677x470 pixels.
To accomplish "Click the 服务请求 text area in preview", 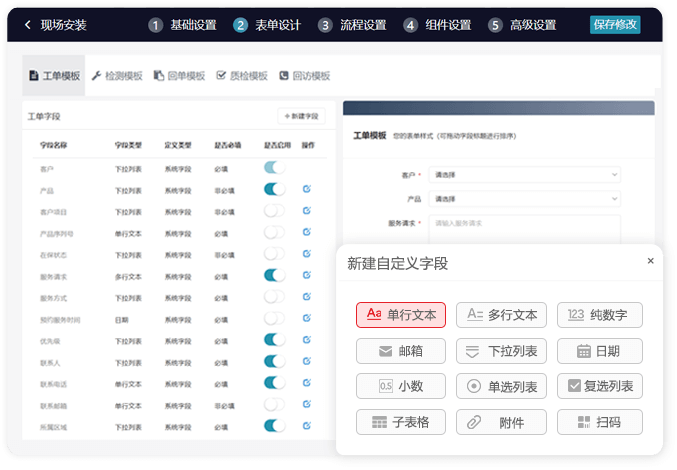I will (x=525, y=230).
